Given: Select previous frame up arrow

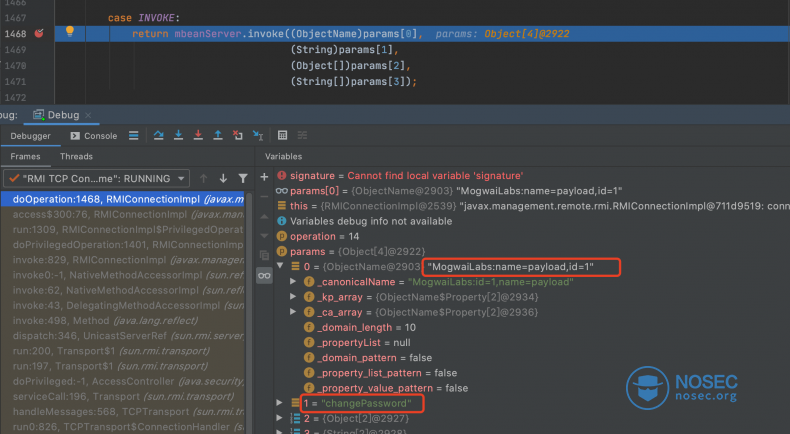Looking at the screenshot, I should coord(204,178).
